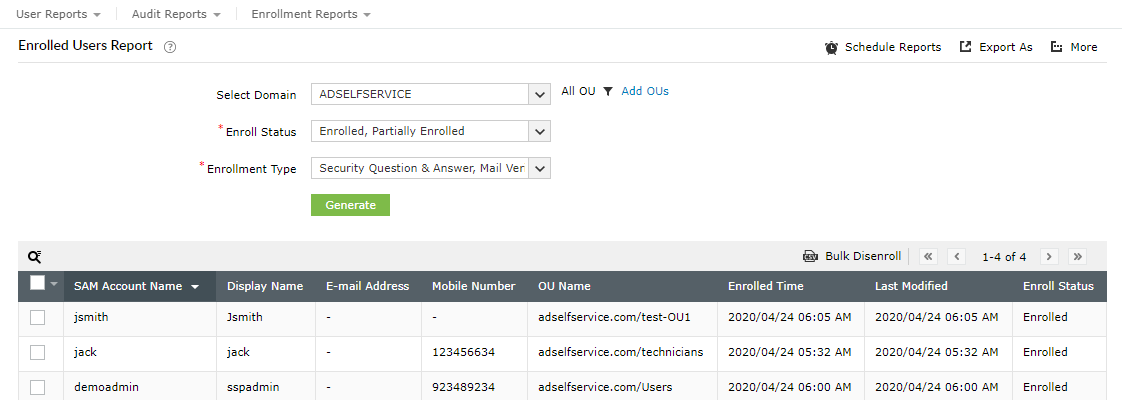Expand the Enrollment Type dropdown
This screenshot has width=1122, height=400.
pos(540,168)
